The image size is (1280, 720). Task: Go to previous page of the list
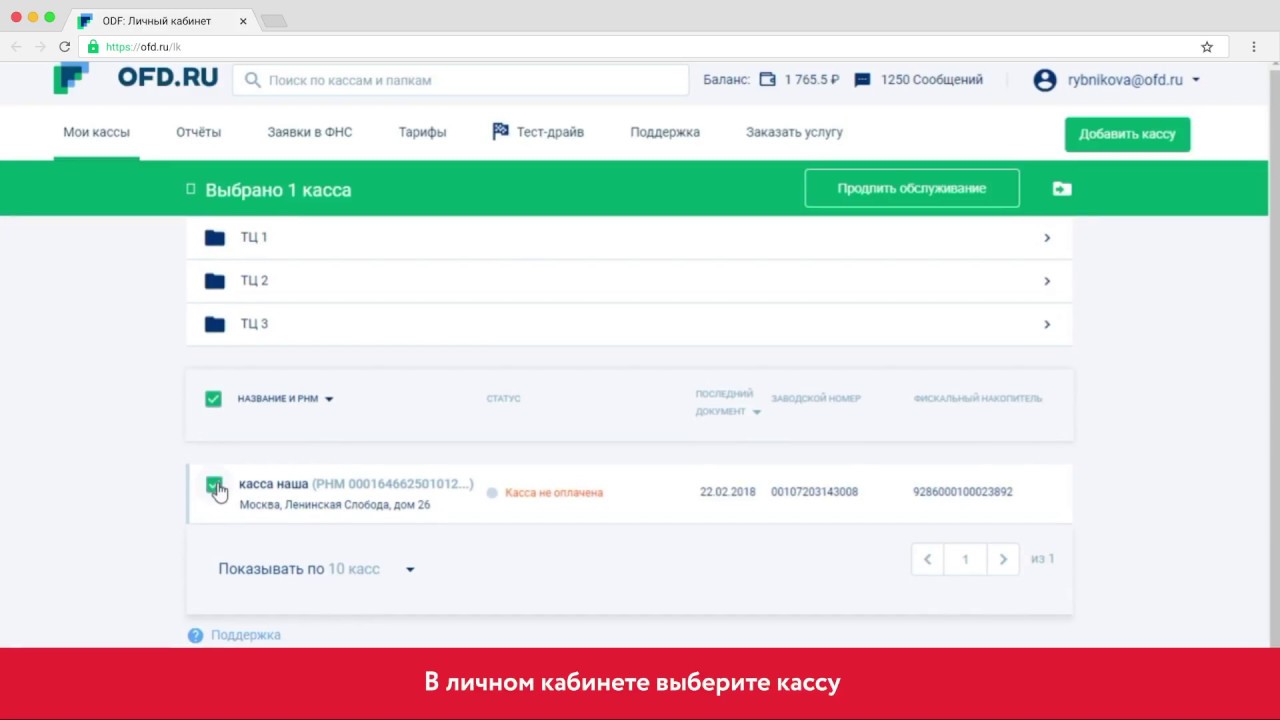(927, 559)
